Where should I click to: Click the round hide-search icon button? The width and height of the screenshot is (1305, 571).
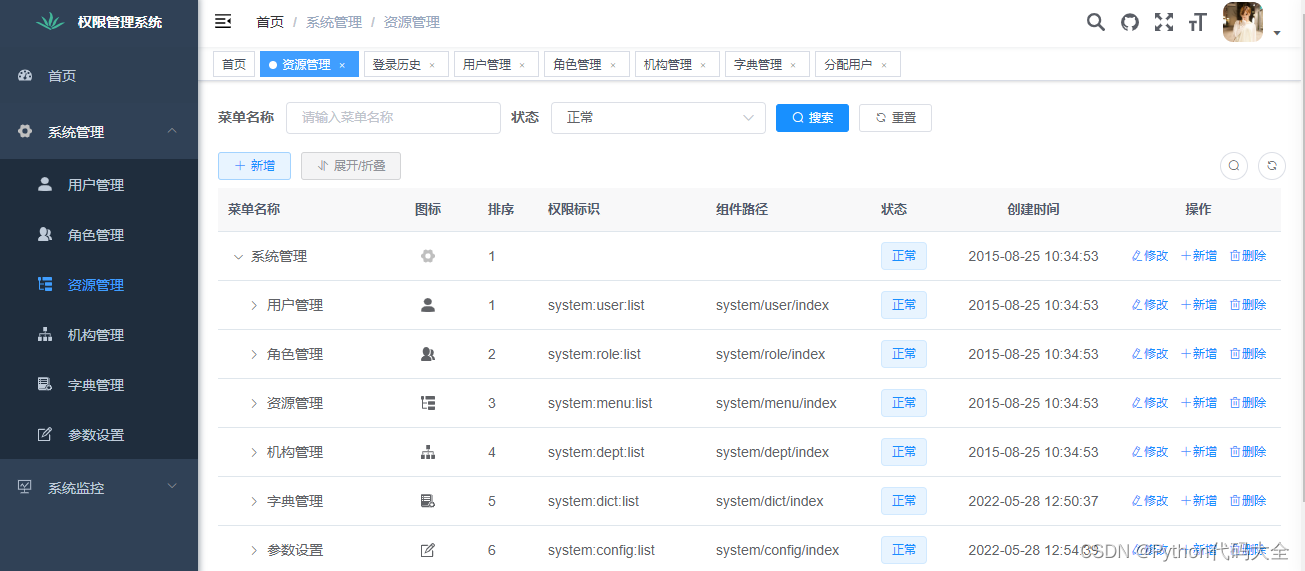[1234, 166]
